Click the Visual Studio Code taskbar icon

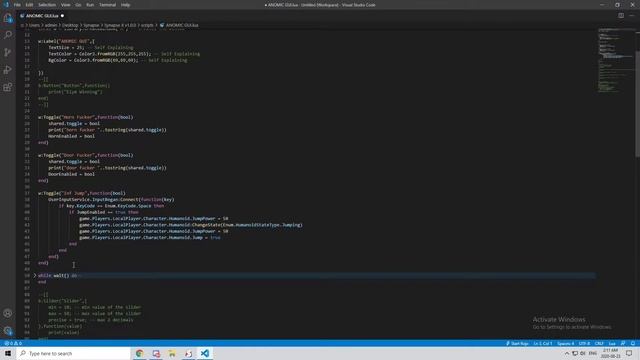pos(205,353)
